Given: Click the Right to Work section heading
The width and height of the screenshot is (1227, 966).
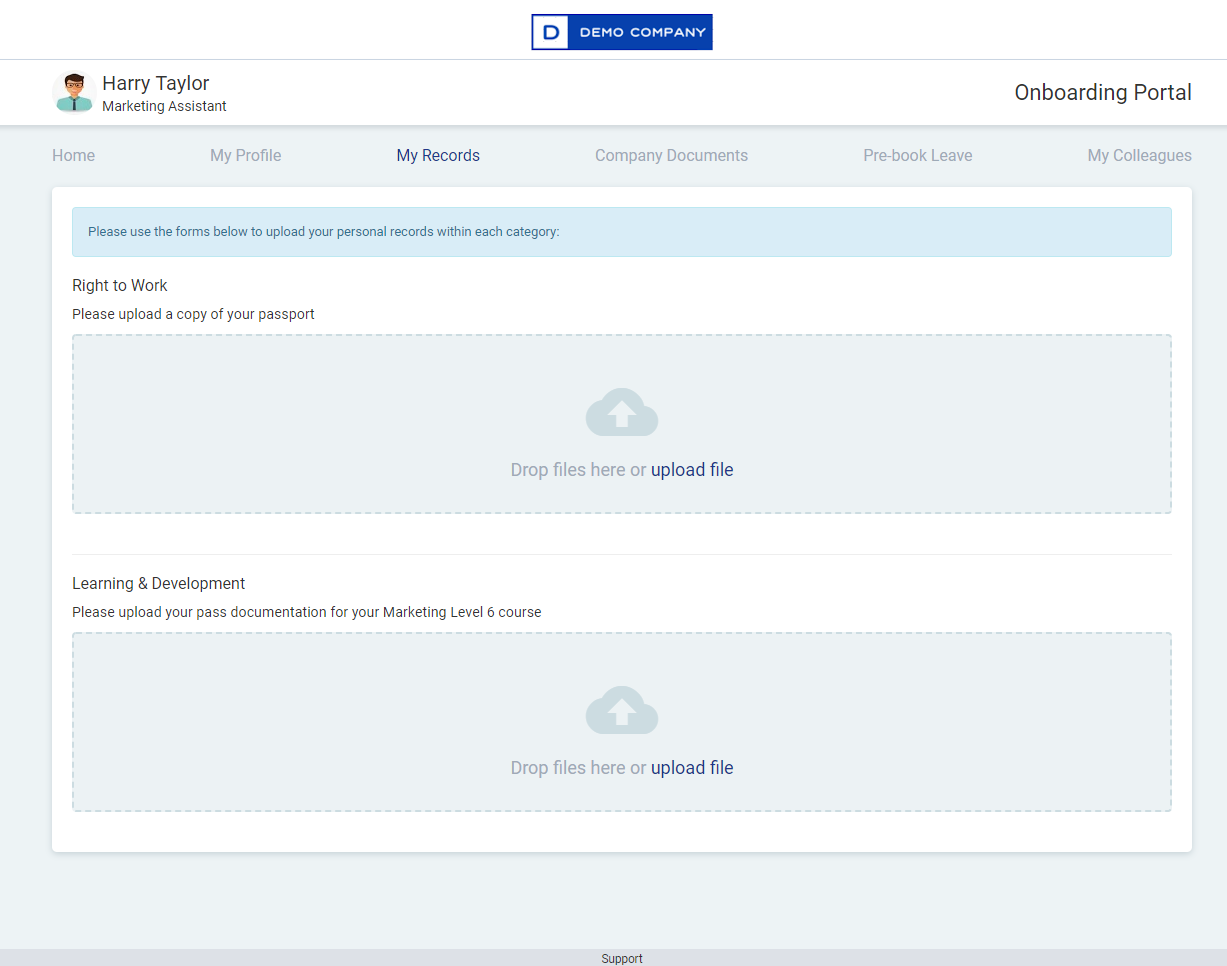Looking at the screenshot, I should (x=119, y=285).
